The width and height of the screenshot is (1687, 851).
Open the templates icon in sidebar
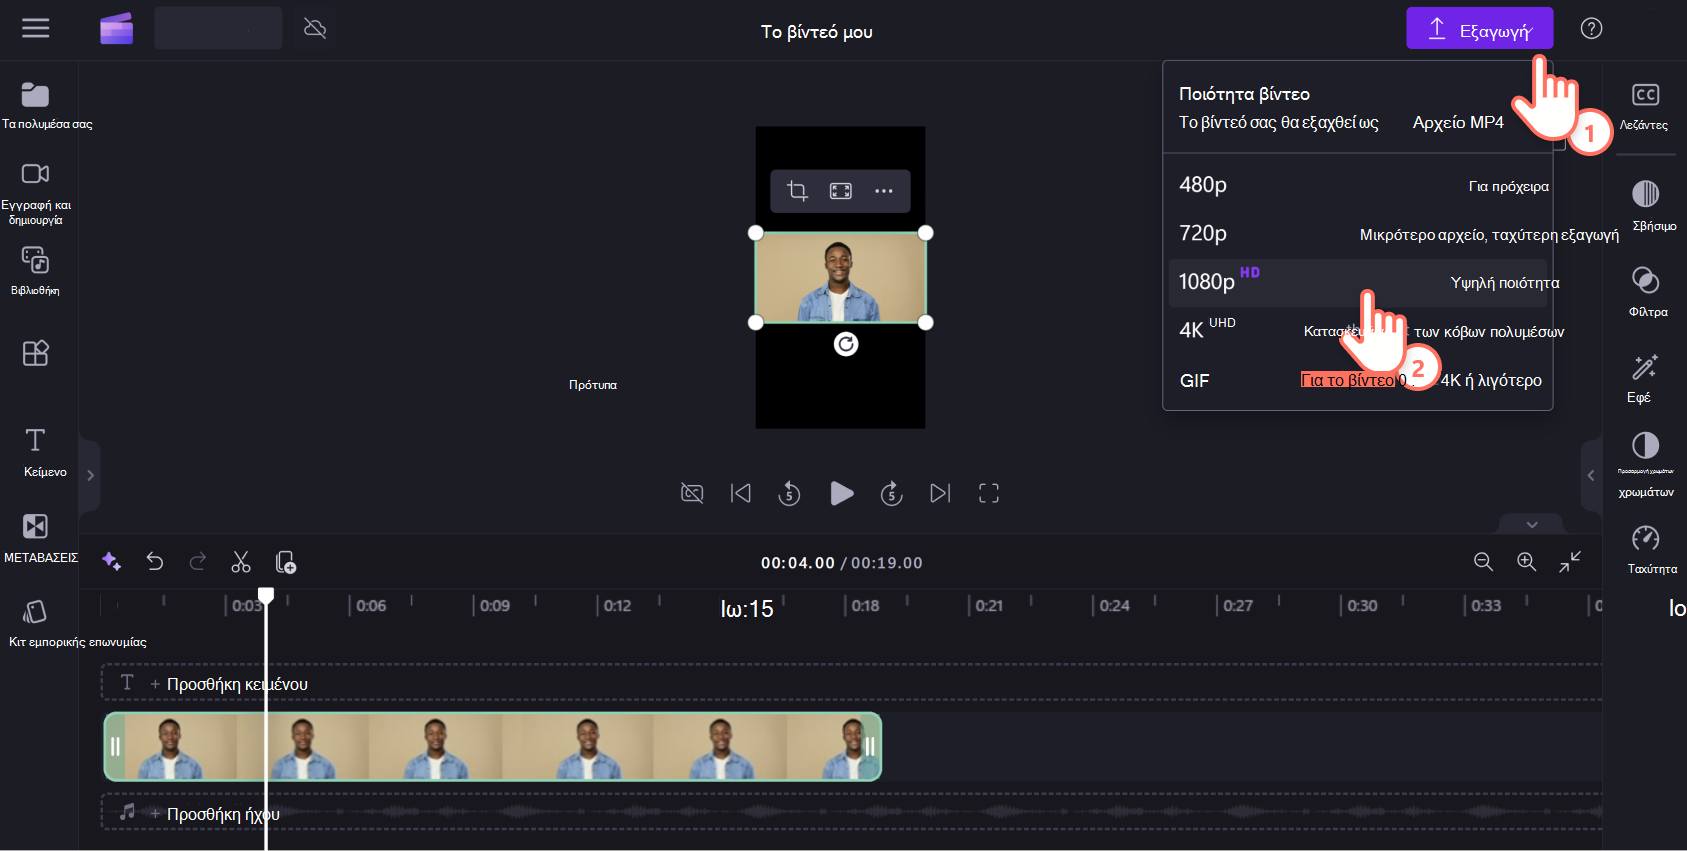pos(36,353)
